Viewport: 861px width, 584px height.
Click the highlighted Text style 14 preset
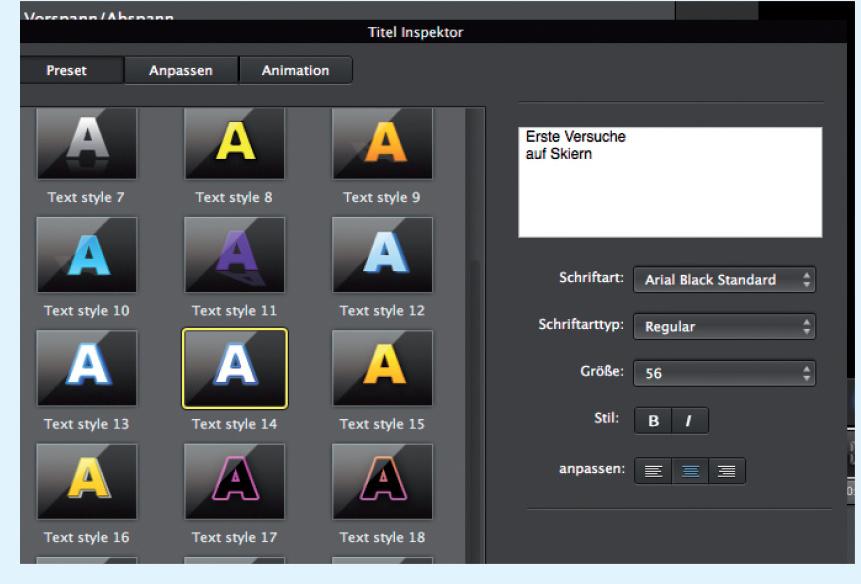pyautogui.click(x=234, y=368)
